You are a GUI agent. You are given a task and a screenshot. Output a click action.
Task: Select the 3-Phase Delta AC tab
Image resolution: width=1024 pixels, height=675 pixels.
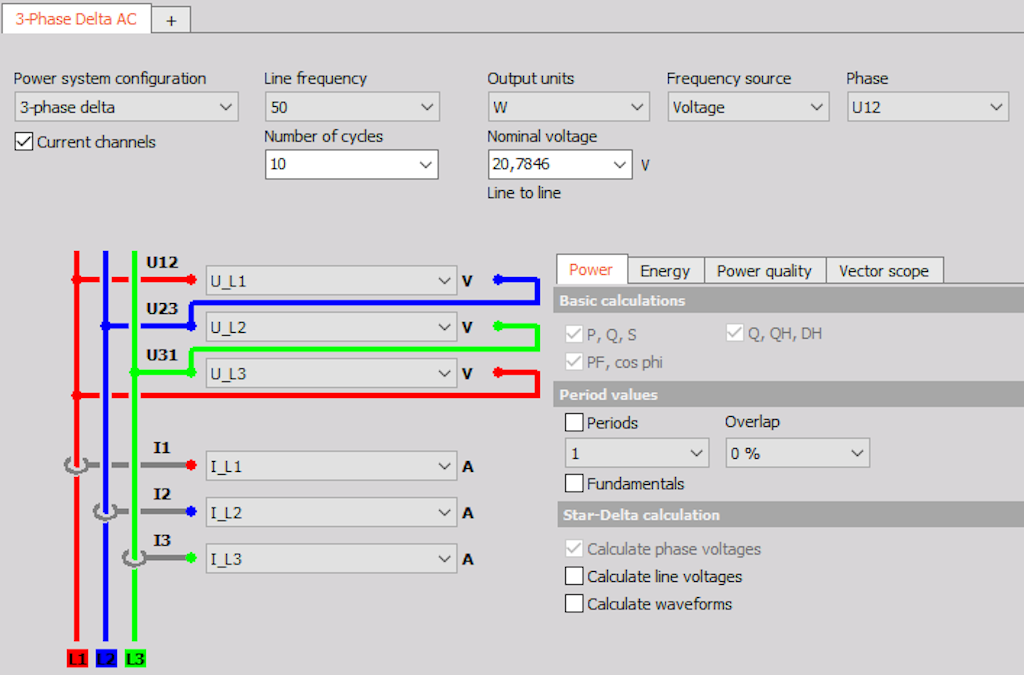pos(76,19)
